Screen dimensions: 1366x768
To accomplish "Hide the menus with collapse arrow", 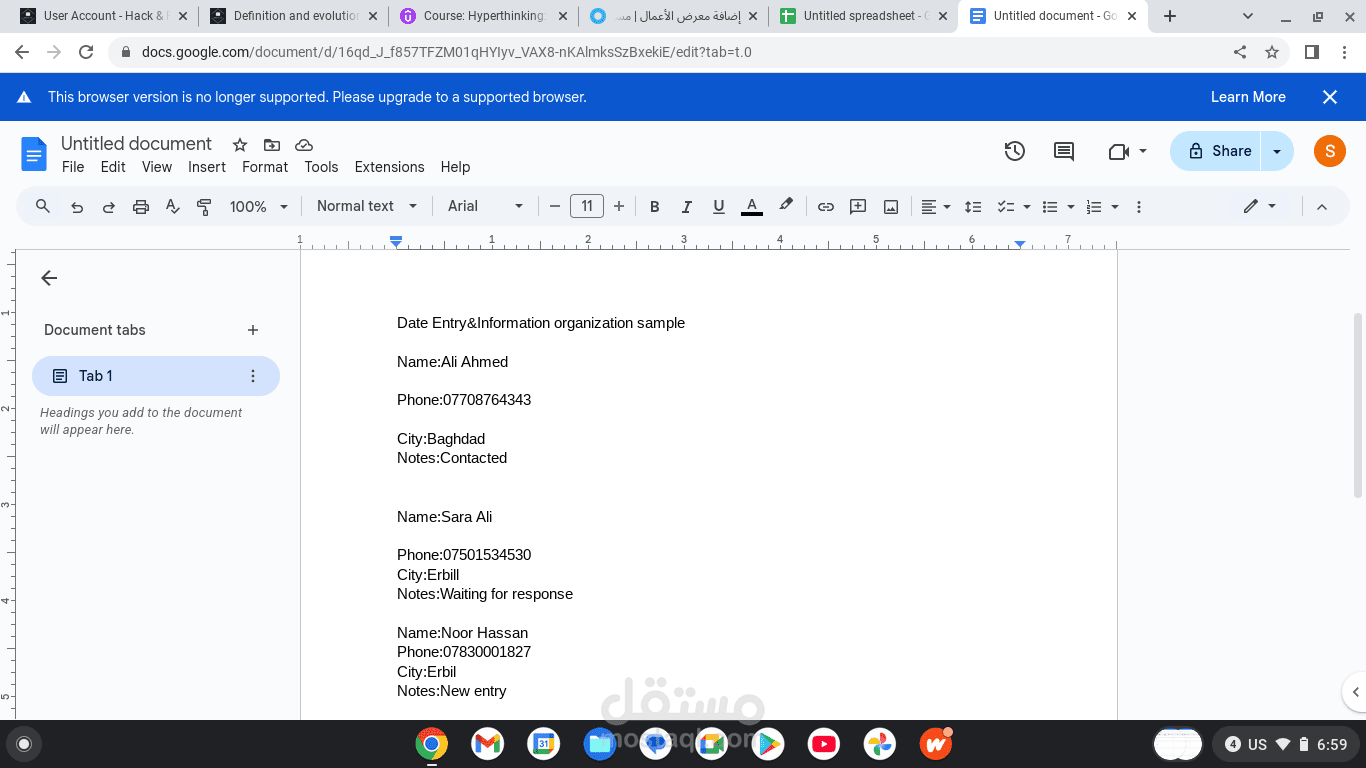I will pos(1321,207).
